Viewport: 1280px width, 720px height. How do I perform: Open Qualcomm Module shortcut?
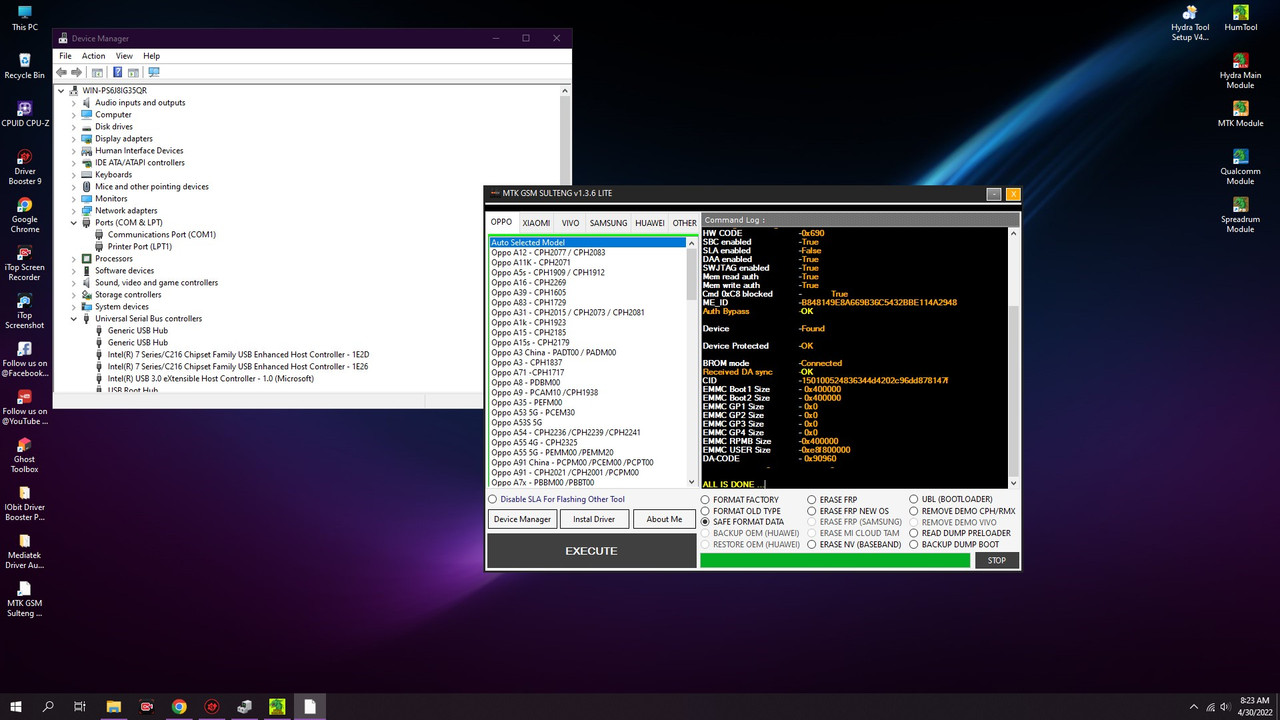coord(1240,158)
